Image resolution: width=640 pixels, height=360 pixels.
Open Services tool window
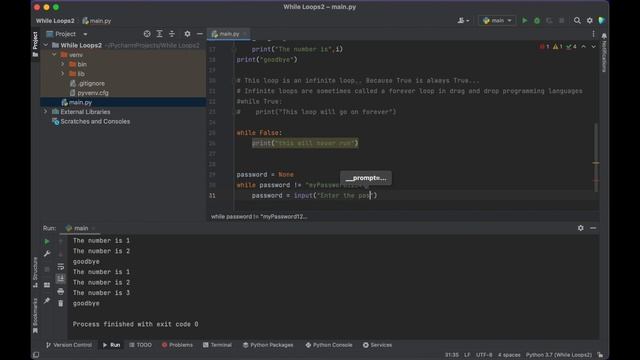[x=377, y=345]
